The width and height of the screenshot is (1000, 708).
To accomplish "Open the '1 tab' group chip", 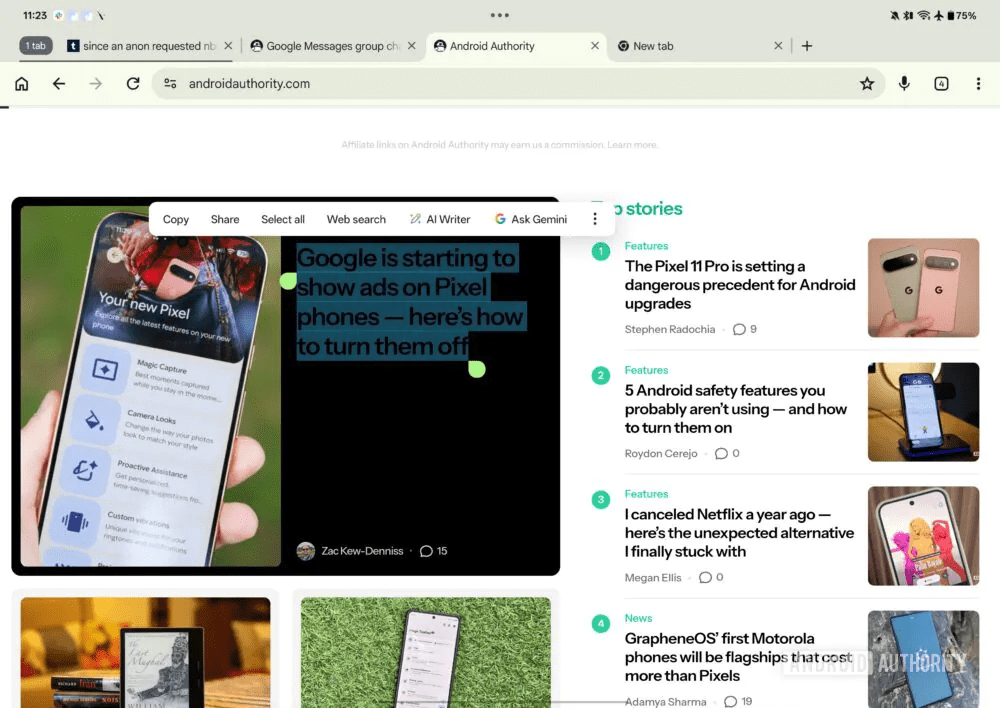I will point(36,46).
